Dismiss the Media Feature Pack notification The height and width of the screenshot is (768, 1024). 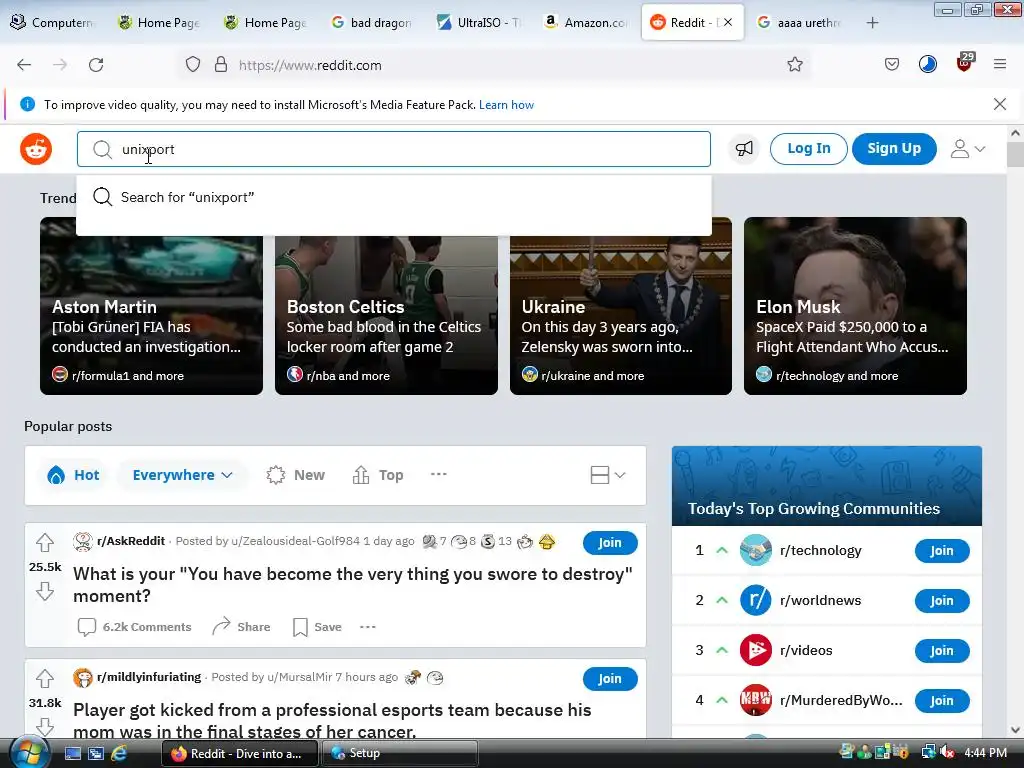coord(1000,104)
